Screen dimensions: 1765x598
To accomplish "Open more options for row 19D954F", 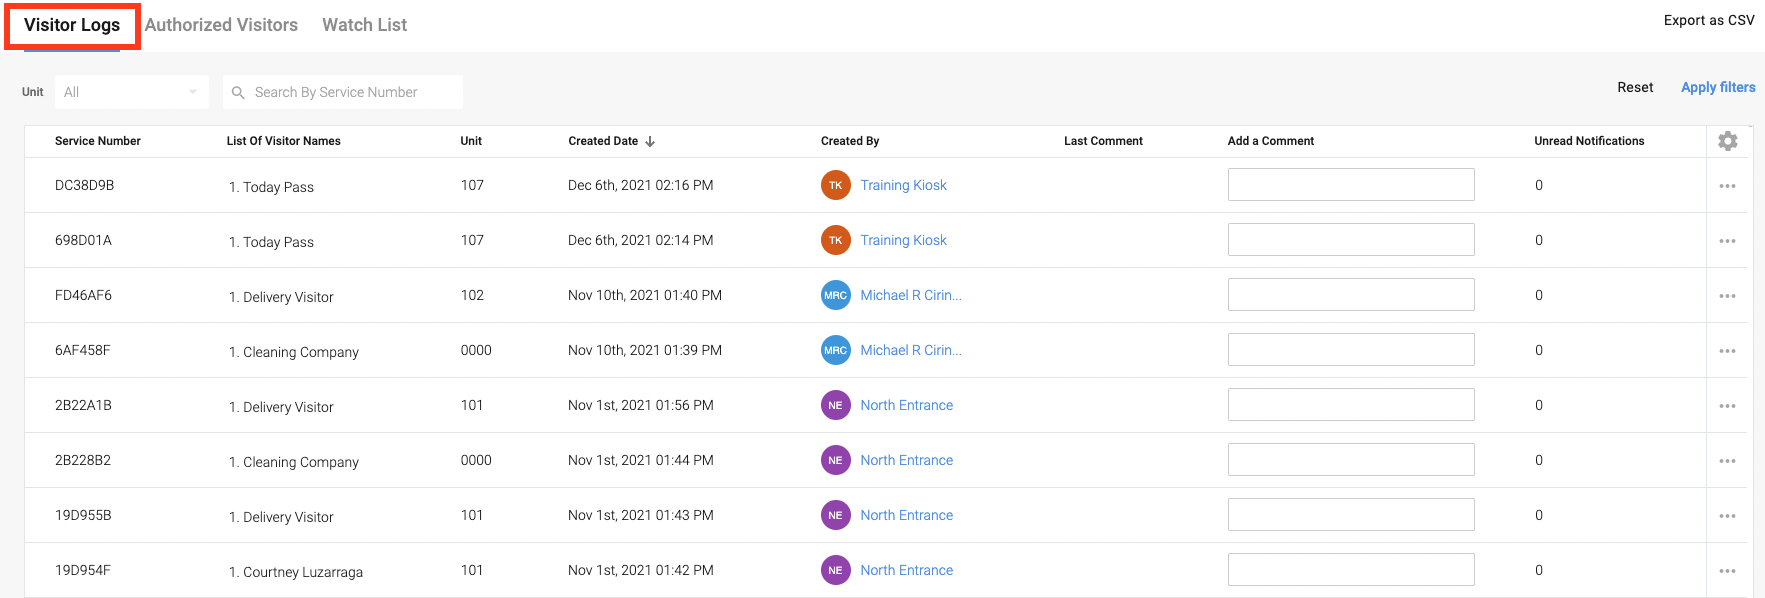I will (1727, 571).
